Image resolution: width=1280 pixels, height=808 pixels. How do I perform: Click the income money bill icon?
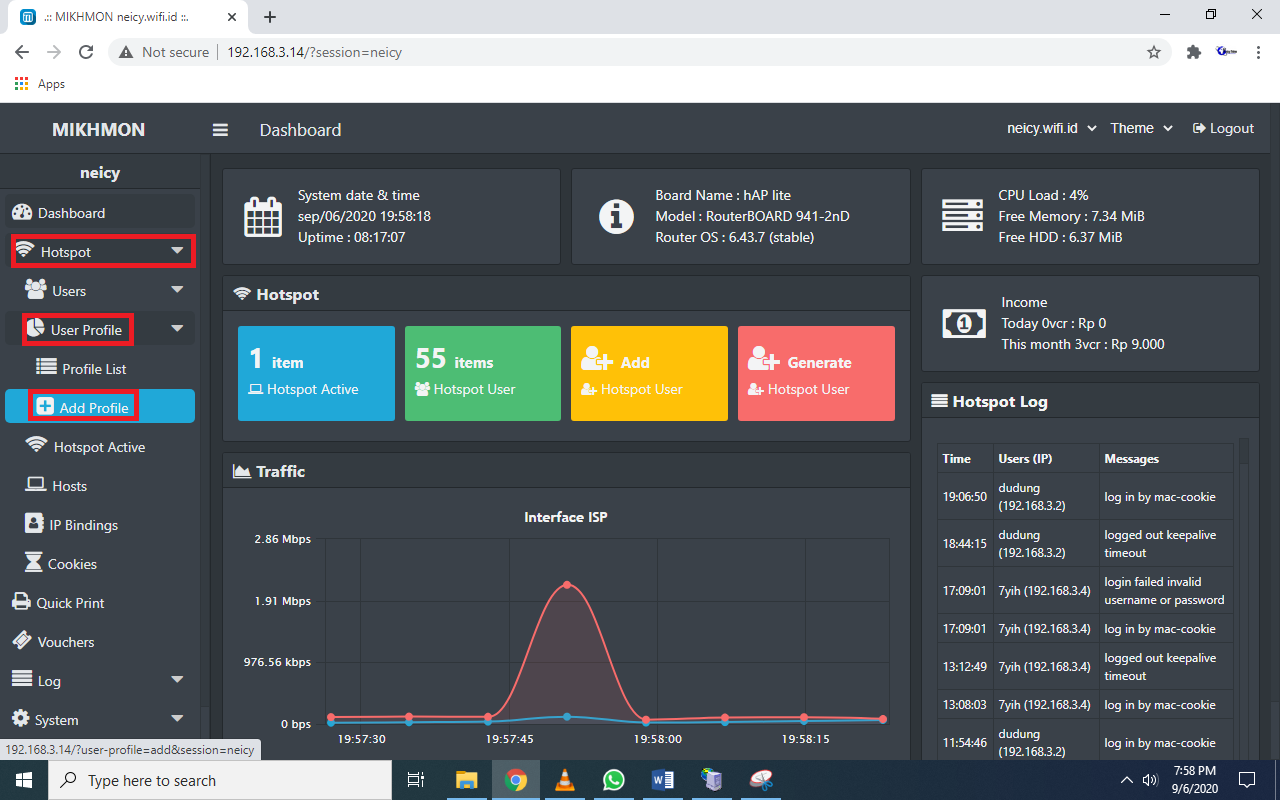[964, 323]
